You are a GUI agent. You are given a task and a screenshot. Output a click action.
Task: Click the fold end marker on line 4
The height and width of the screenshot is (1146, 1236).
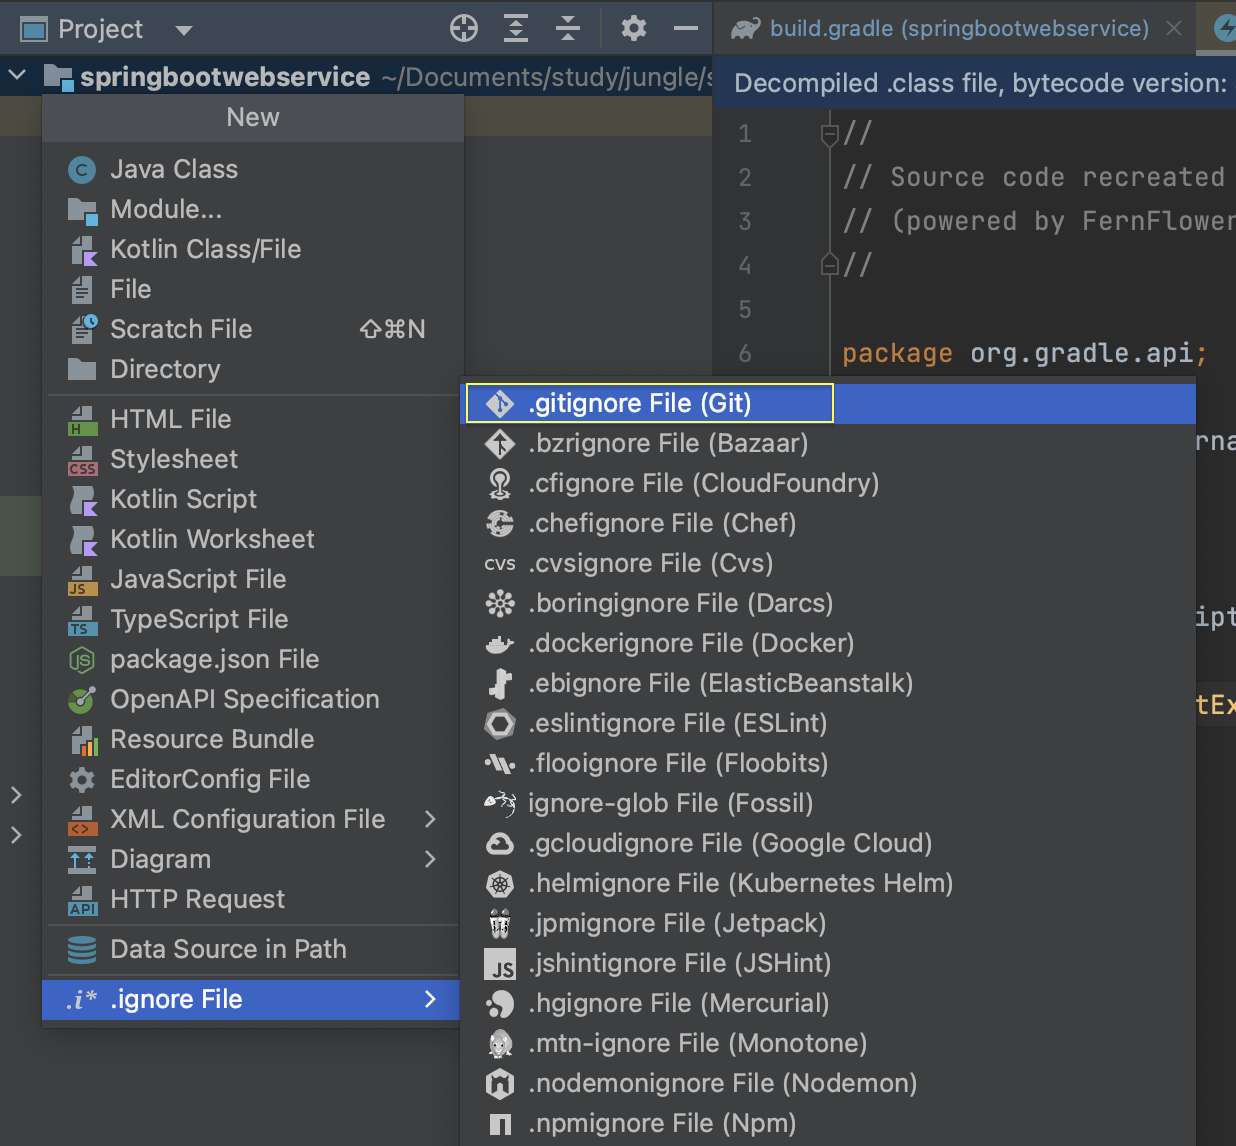point(829,265)
